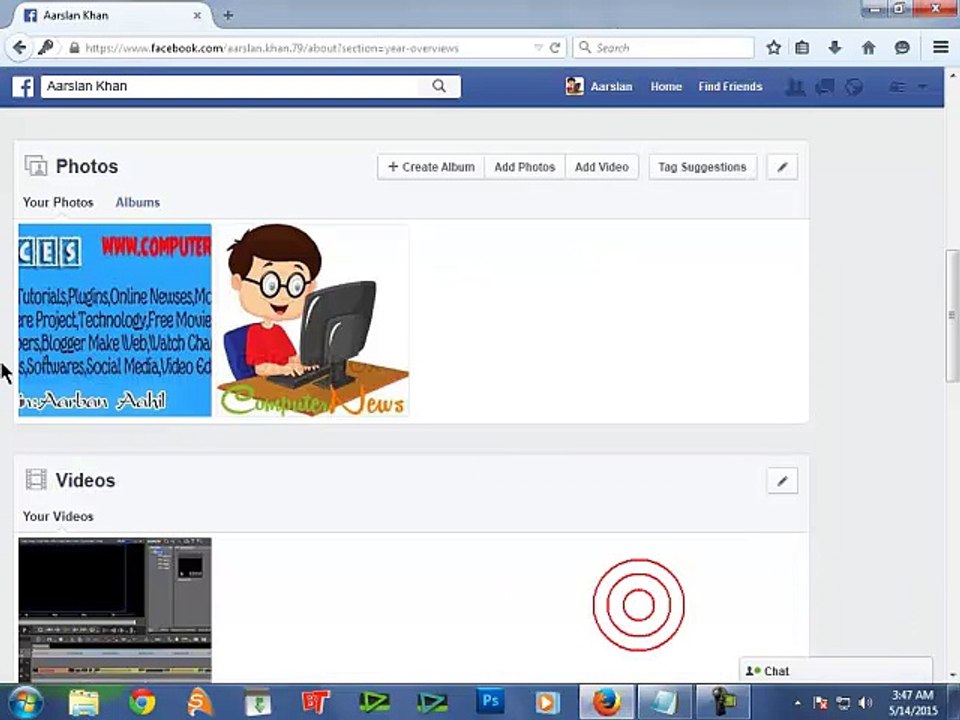Select Your Videos tab
The height and width of the screenshot is (720, 960).
(x=58, y=516)
